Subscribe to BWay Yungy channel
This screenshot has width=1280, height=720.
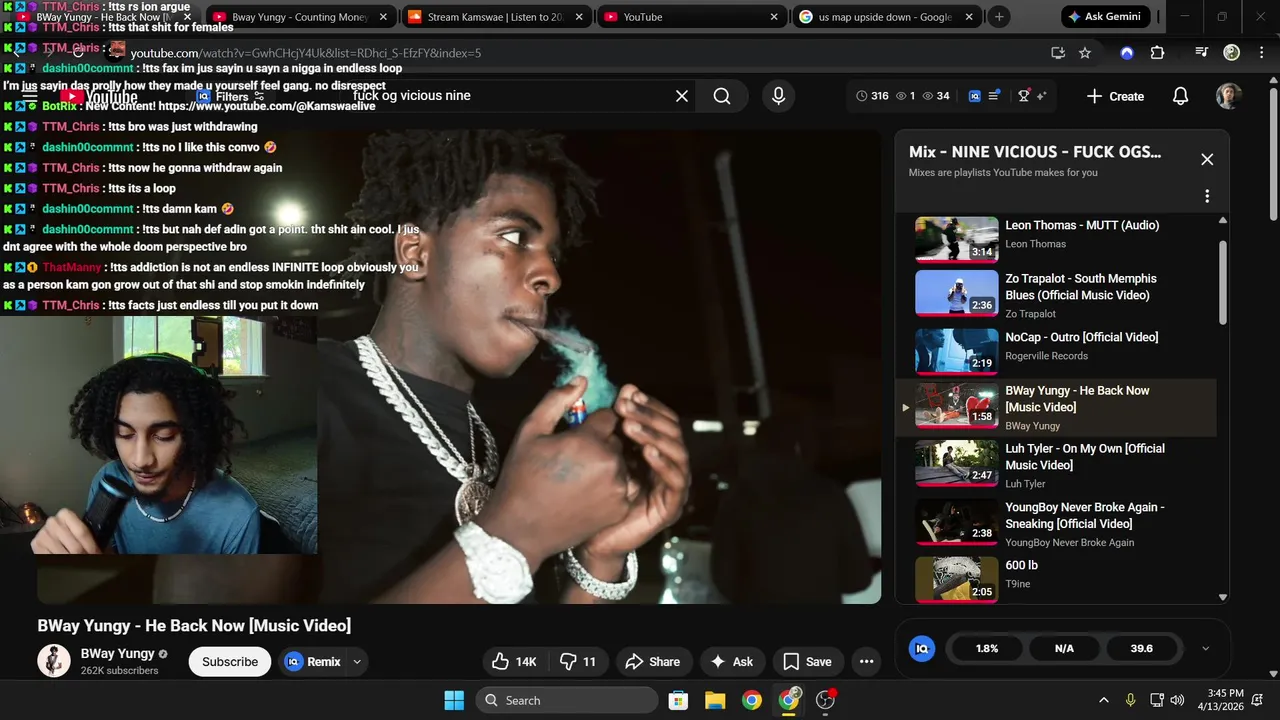[230, 661]
